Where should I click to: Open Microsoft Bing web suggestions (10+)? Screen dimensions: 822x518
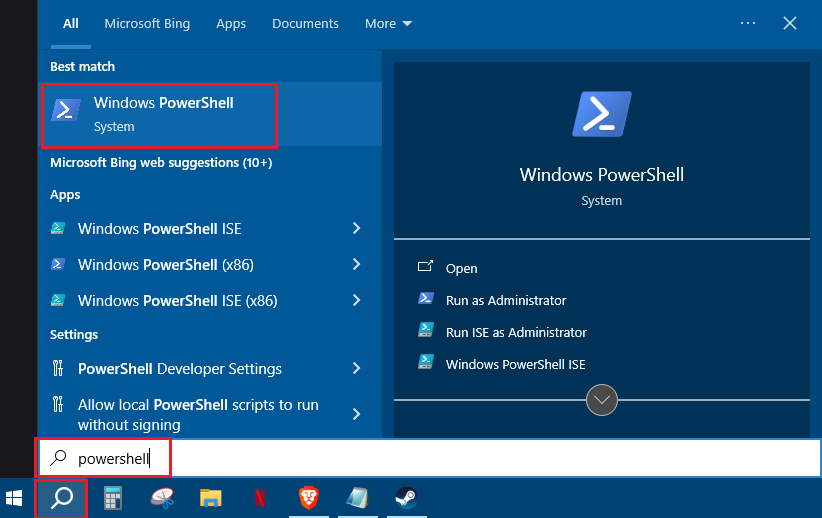tap(161, 163)
